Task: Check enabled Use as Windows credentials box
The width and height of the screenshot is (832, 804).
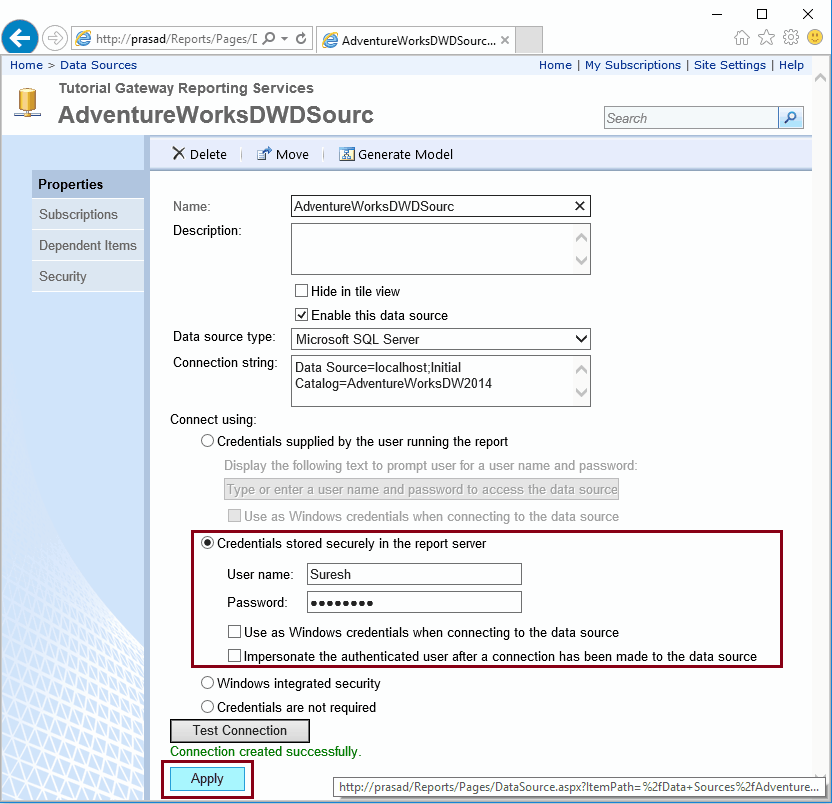Action: click(234, 632)
